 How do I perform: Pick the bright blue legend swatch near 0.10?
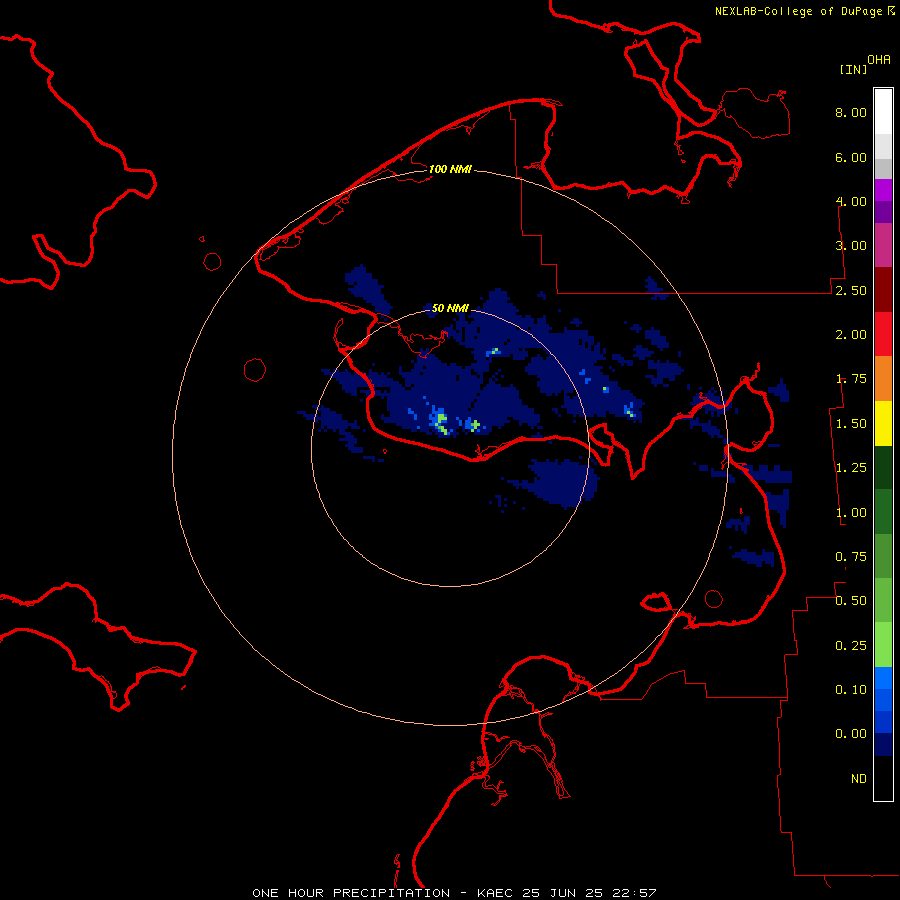[x=883, y=678]
